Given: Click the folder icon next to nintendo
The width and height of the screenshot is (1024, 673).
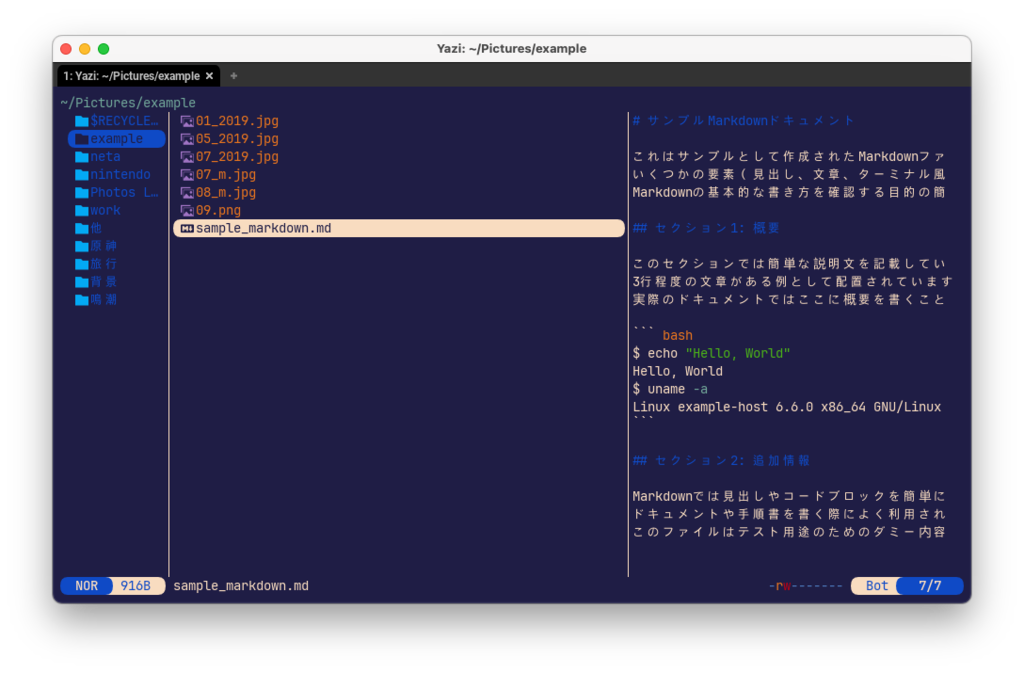Looking at the screenshot, I should tap(82, 174).
